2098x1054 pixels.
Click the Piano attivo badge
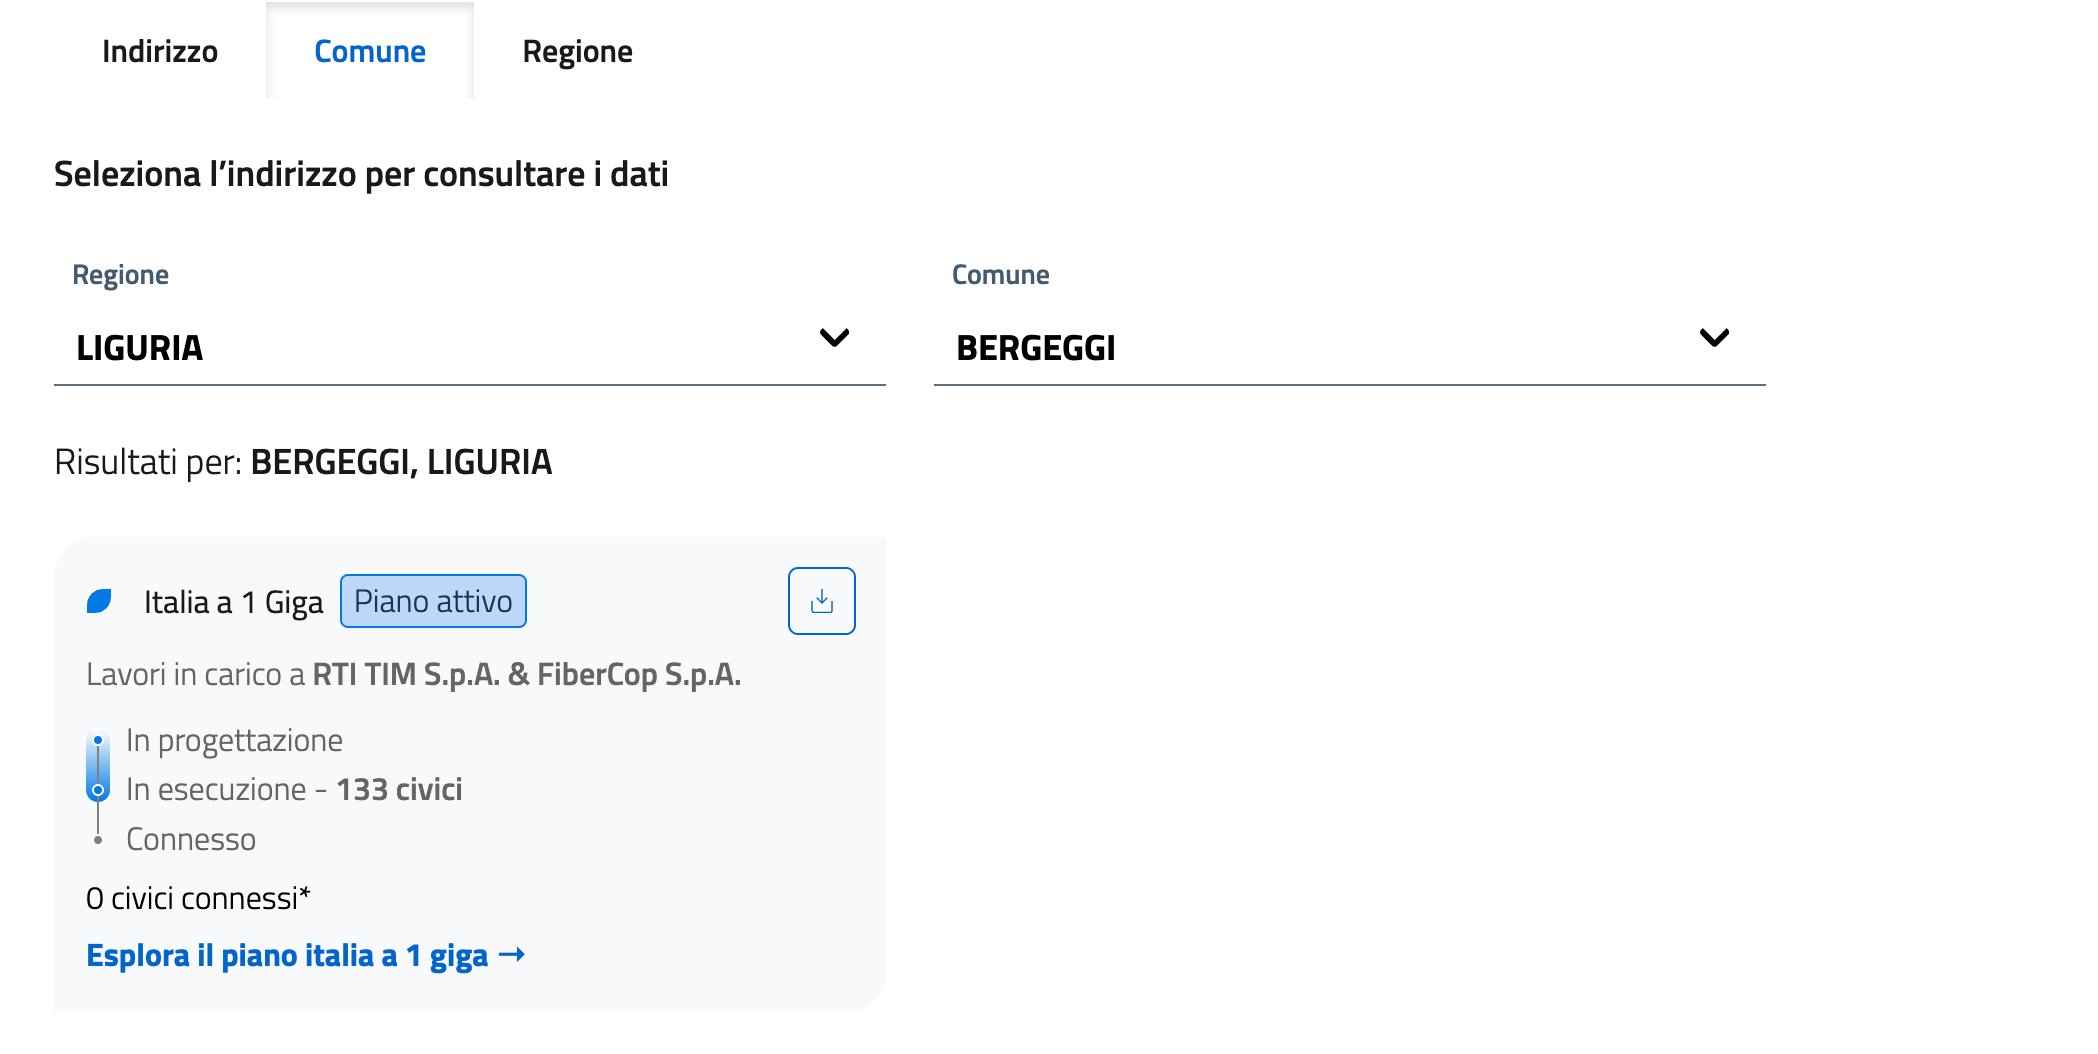pyautogui.click(x=433, y=601)
